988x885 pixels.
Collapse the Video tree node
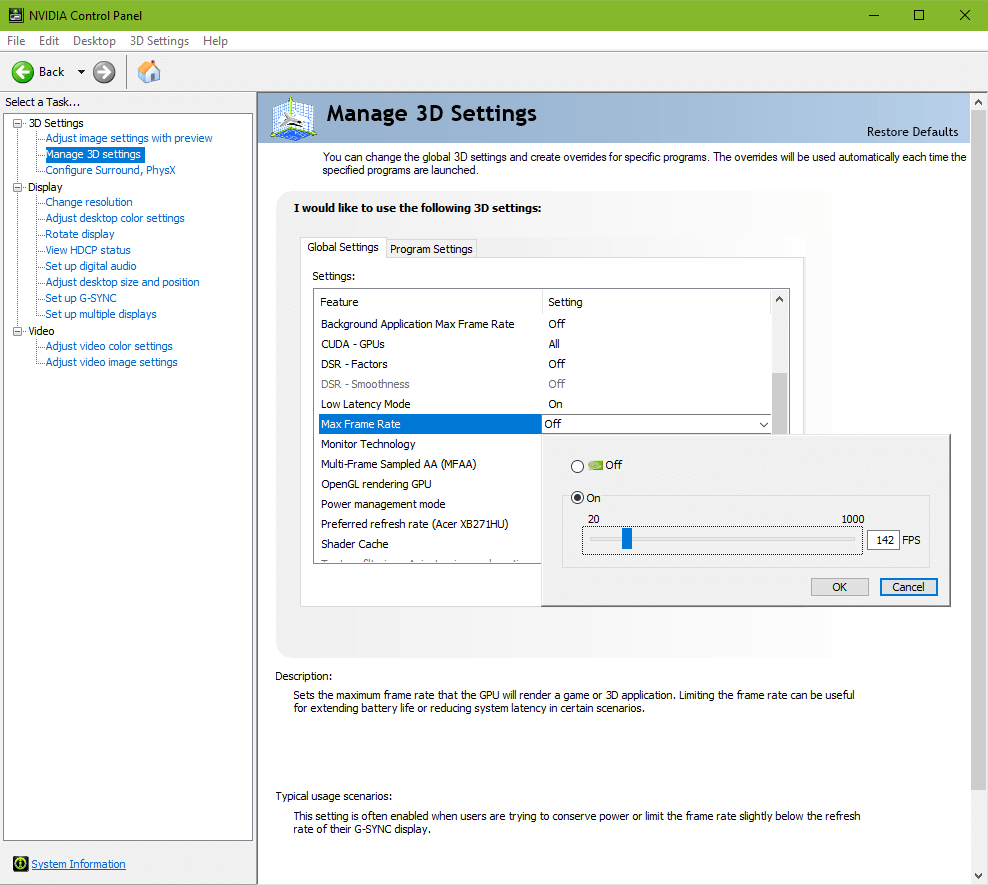coord(17,331)
